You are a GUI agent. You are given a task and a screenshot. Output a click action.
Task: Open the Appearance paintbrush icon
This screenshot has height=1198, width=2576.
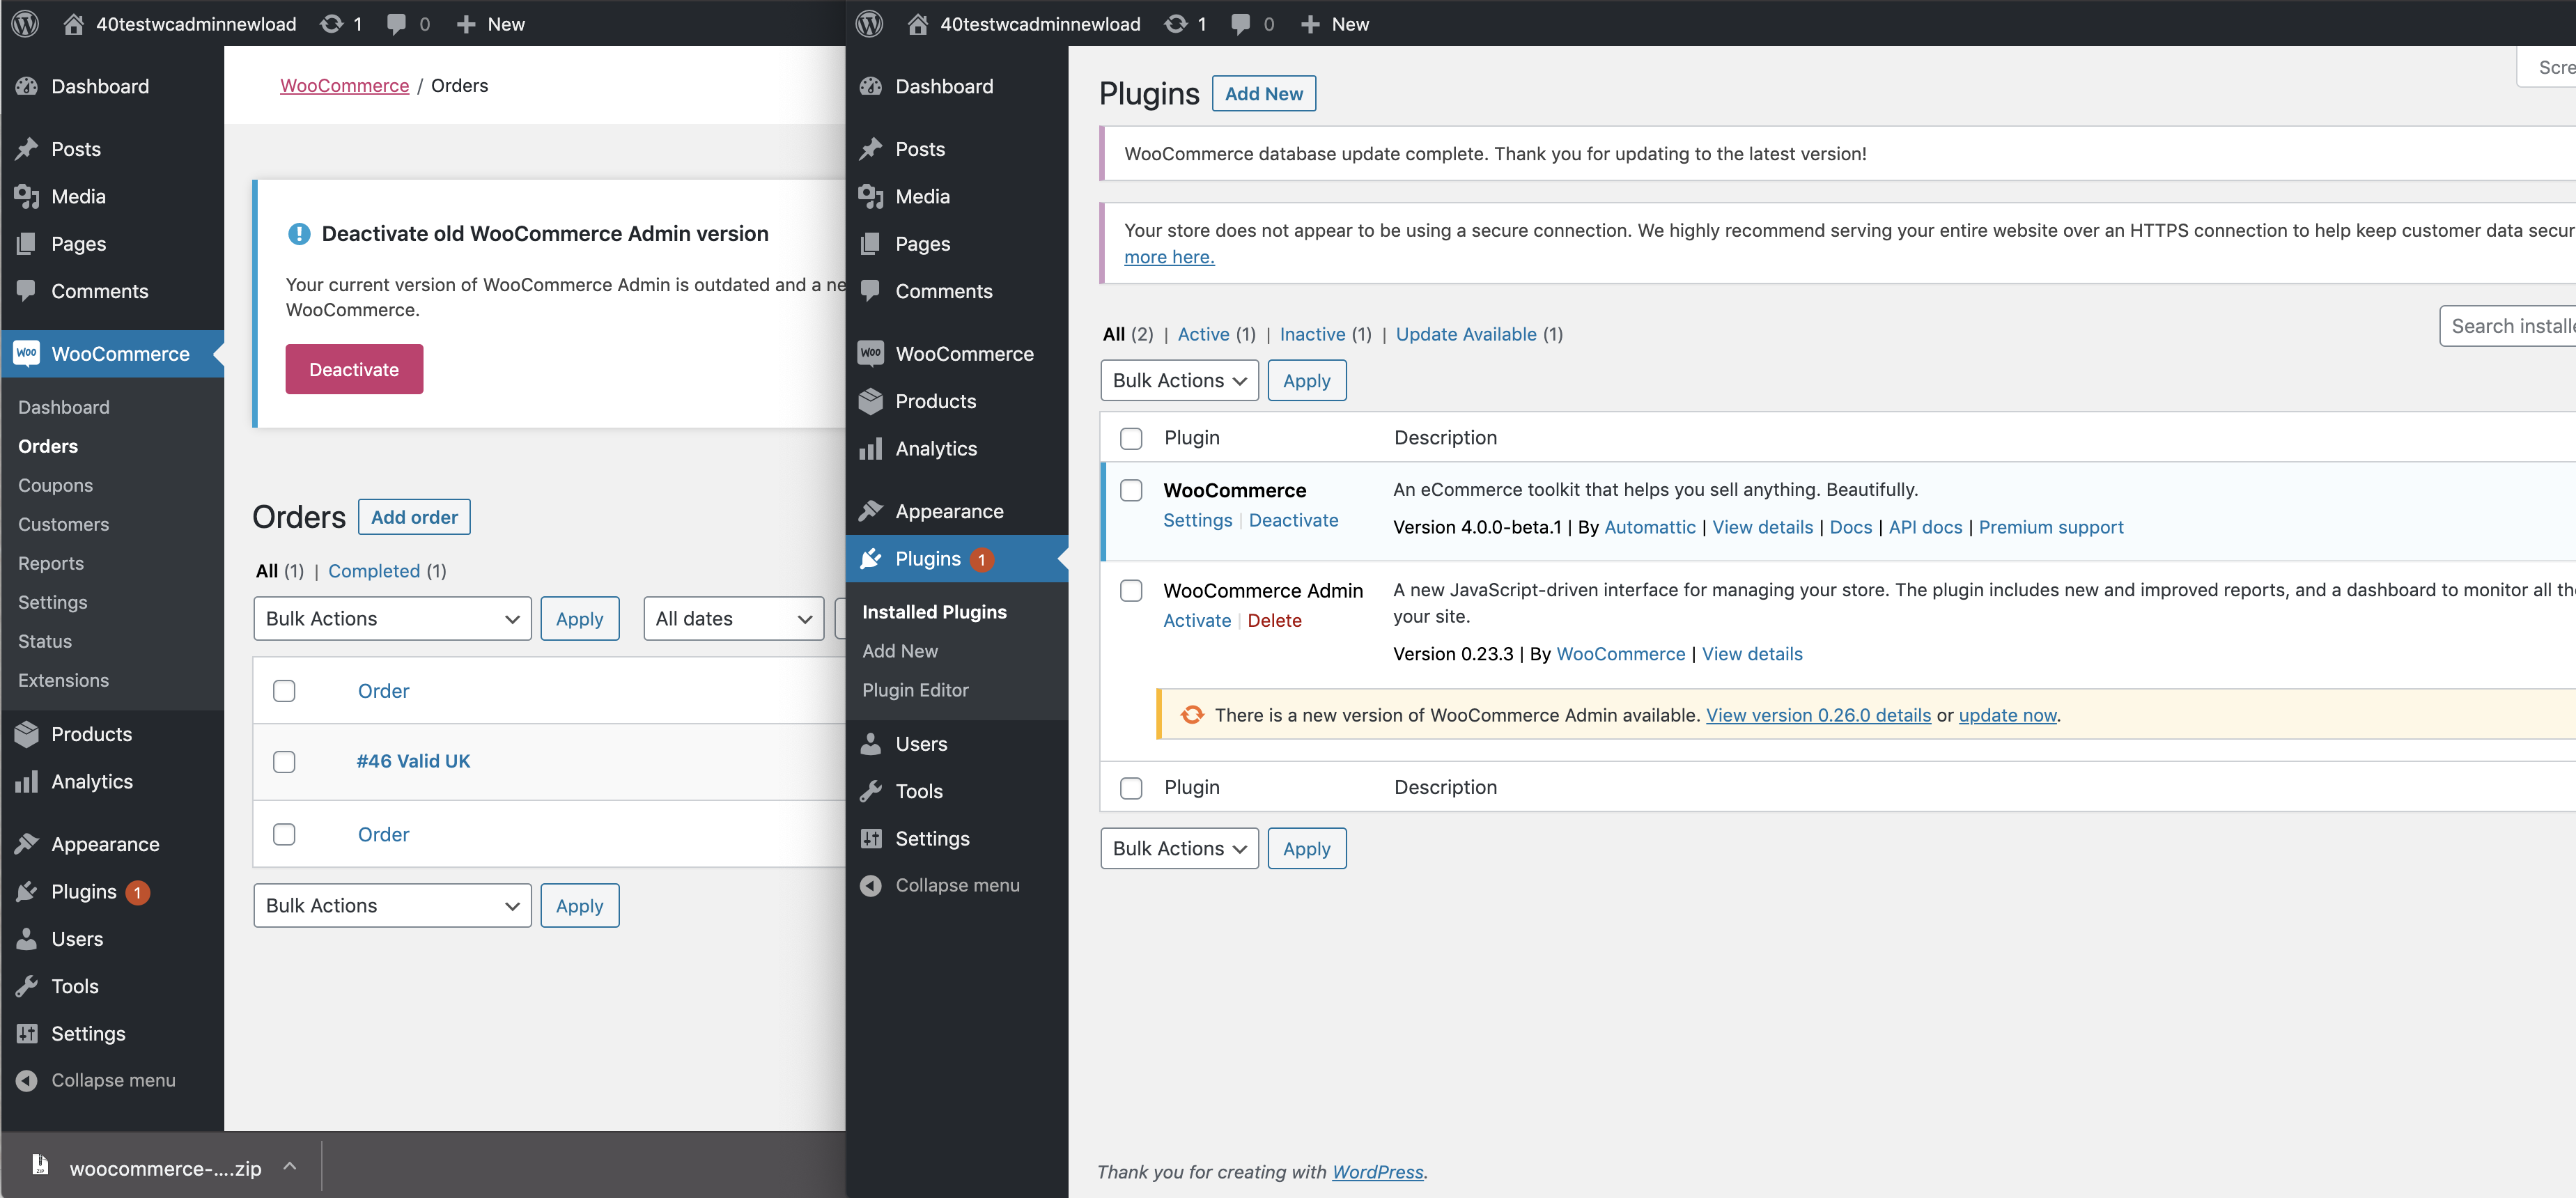[27, 843]
